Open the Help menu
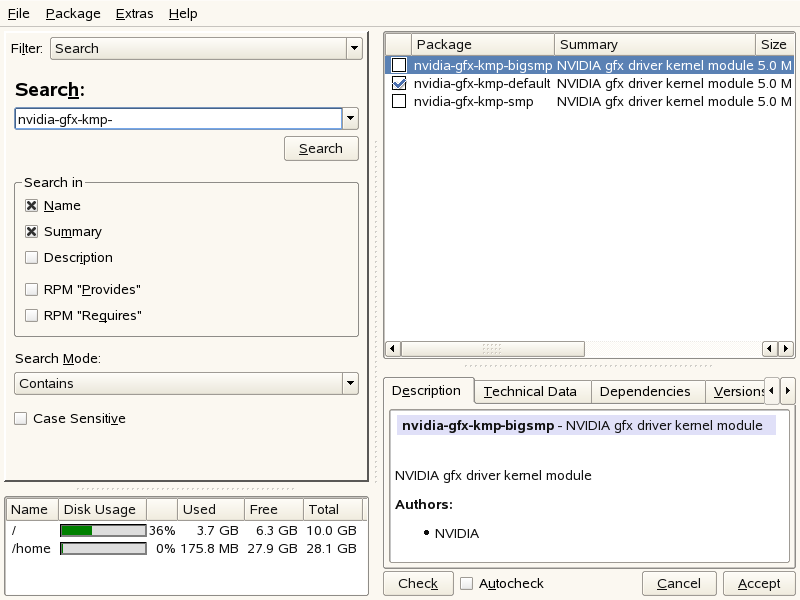The height and width of the screenshot is (600, 800). [183, 14]
